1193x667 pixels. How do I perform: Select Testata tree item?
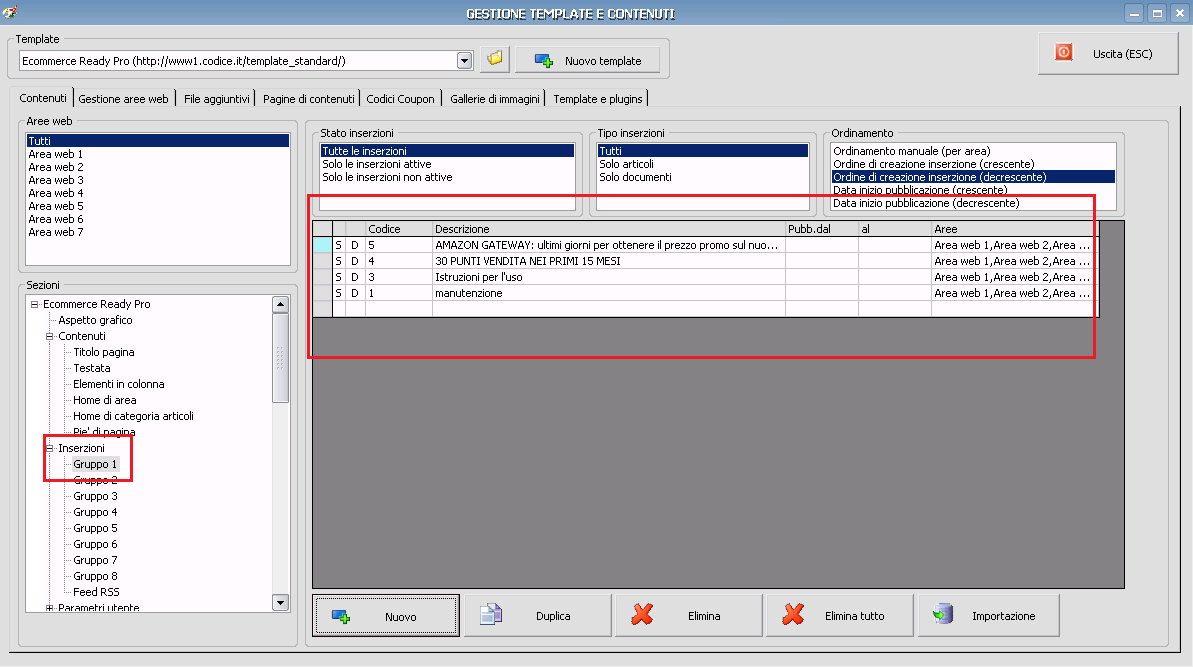pyautogui.click(x=91, y=368)
